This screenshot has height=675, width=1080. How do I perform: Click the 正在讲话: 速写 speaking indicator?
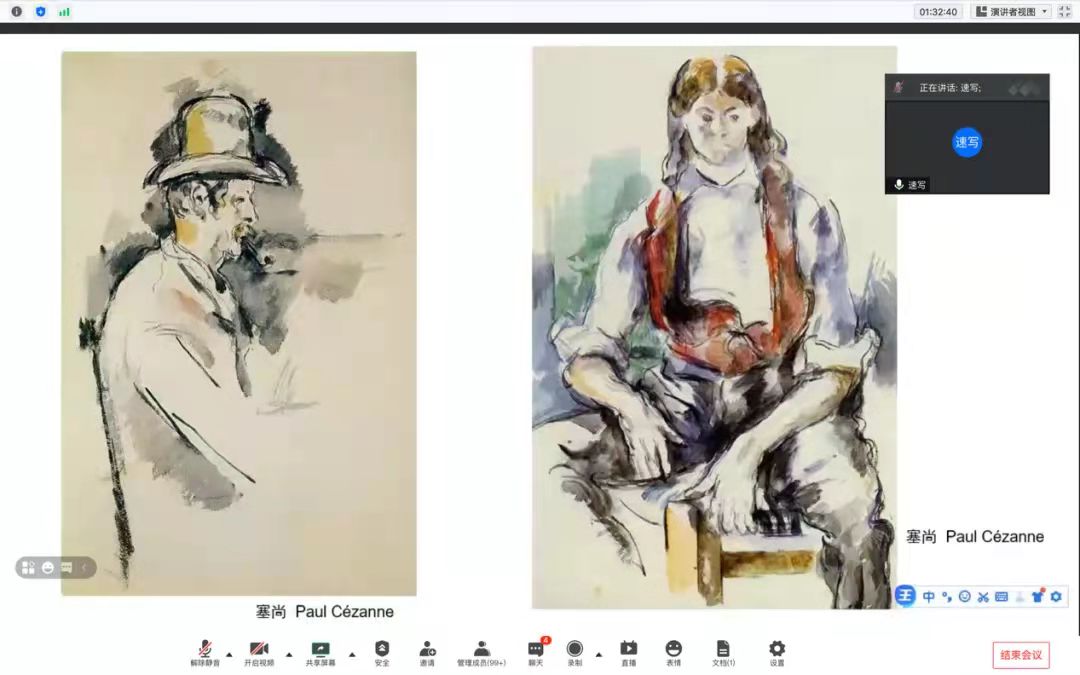950,87
